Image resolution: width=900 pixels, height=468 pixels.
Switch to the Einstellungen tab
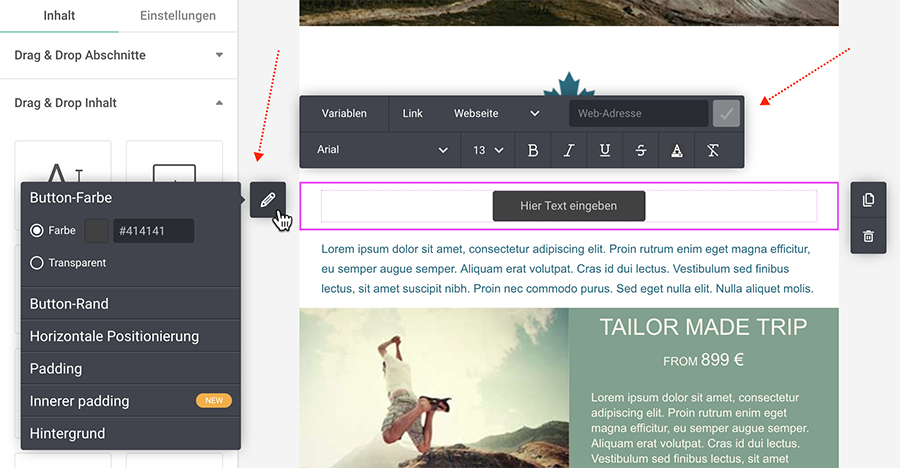tap(178, 16)
